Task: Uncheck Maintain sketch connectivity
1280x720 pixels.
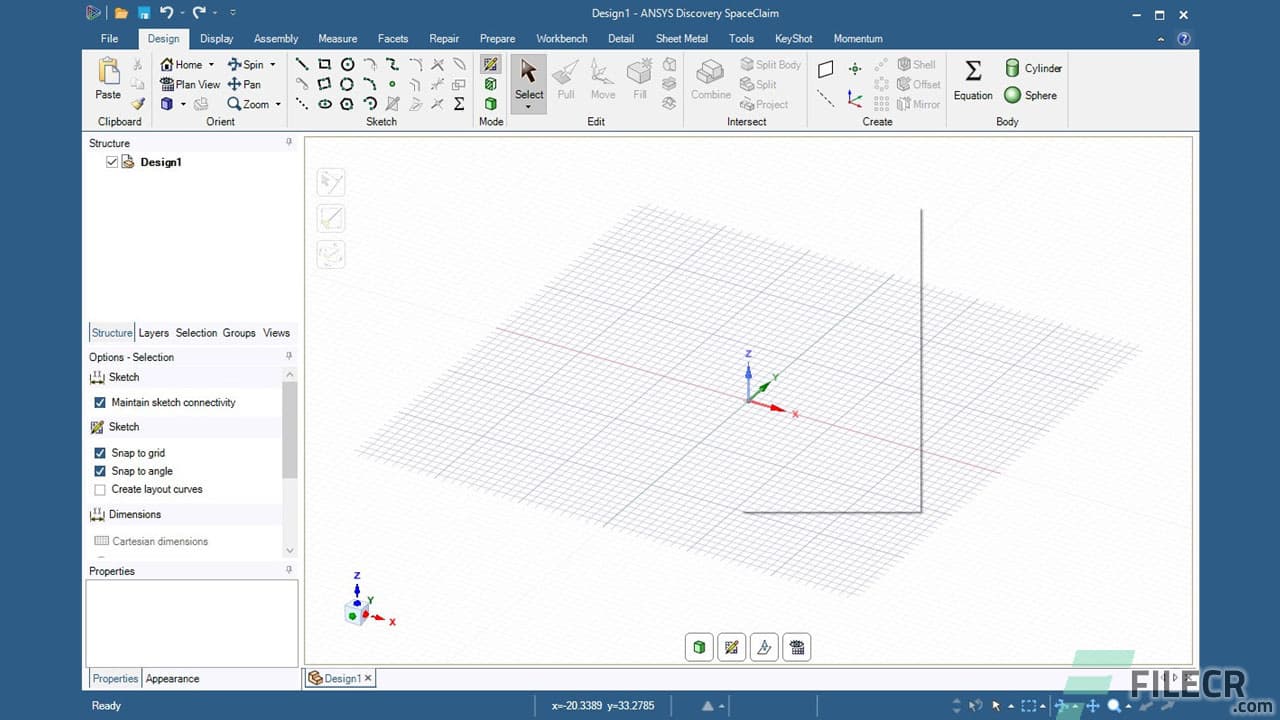Action: [x=100, y=402]
